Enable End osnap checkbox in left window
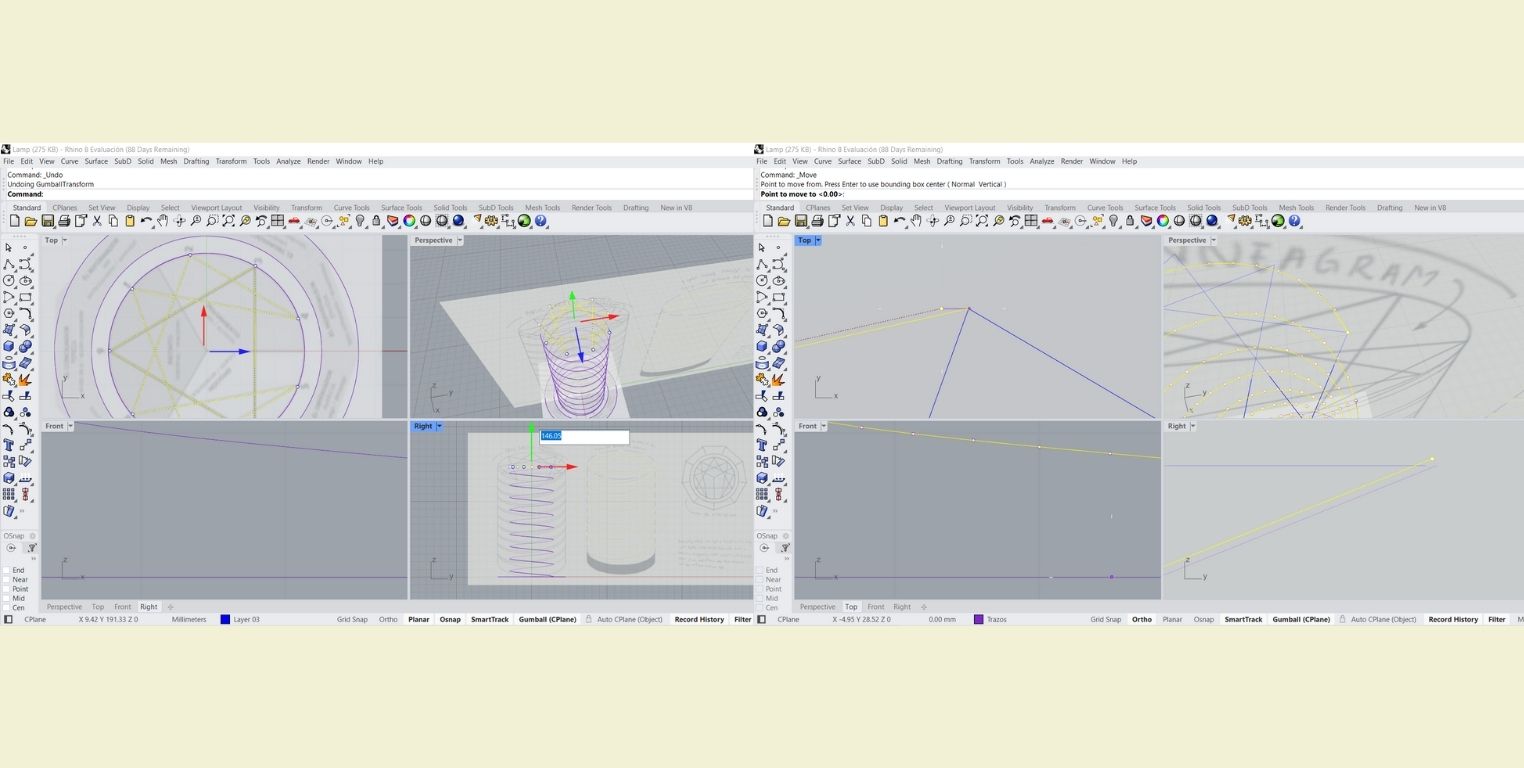1524x768 pixels. 6,570
